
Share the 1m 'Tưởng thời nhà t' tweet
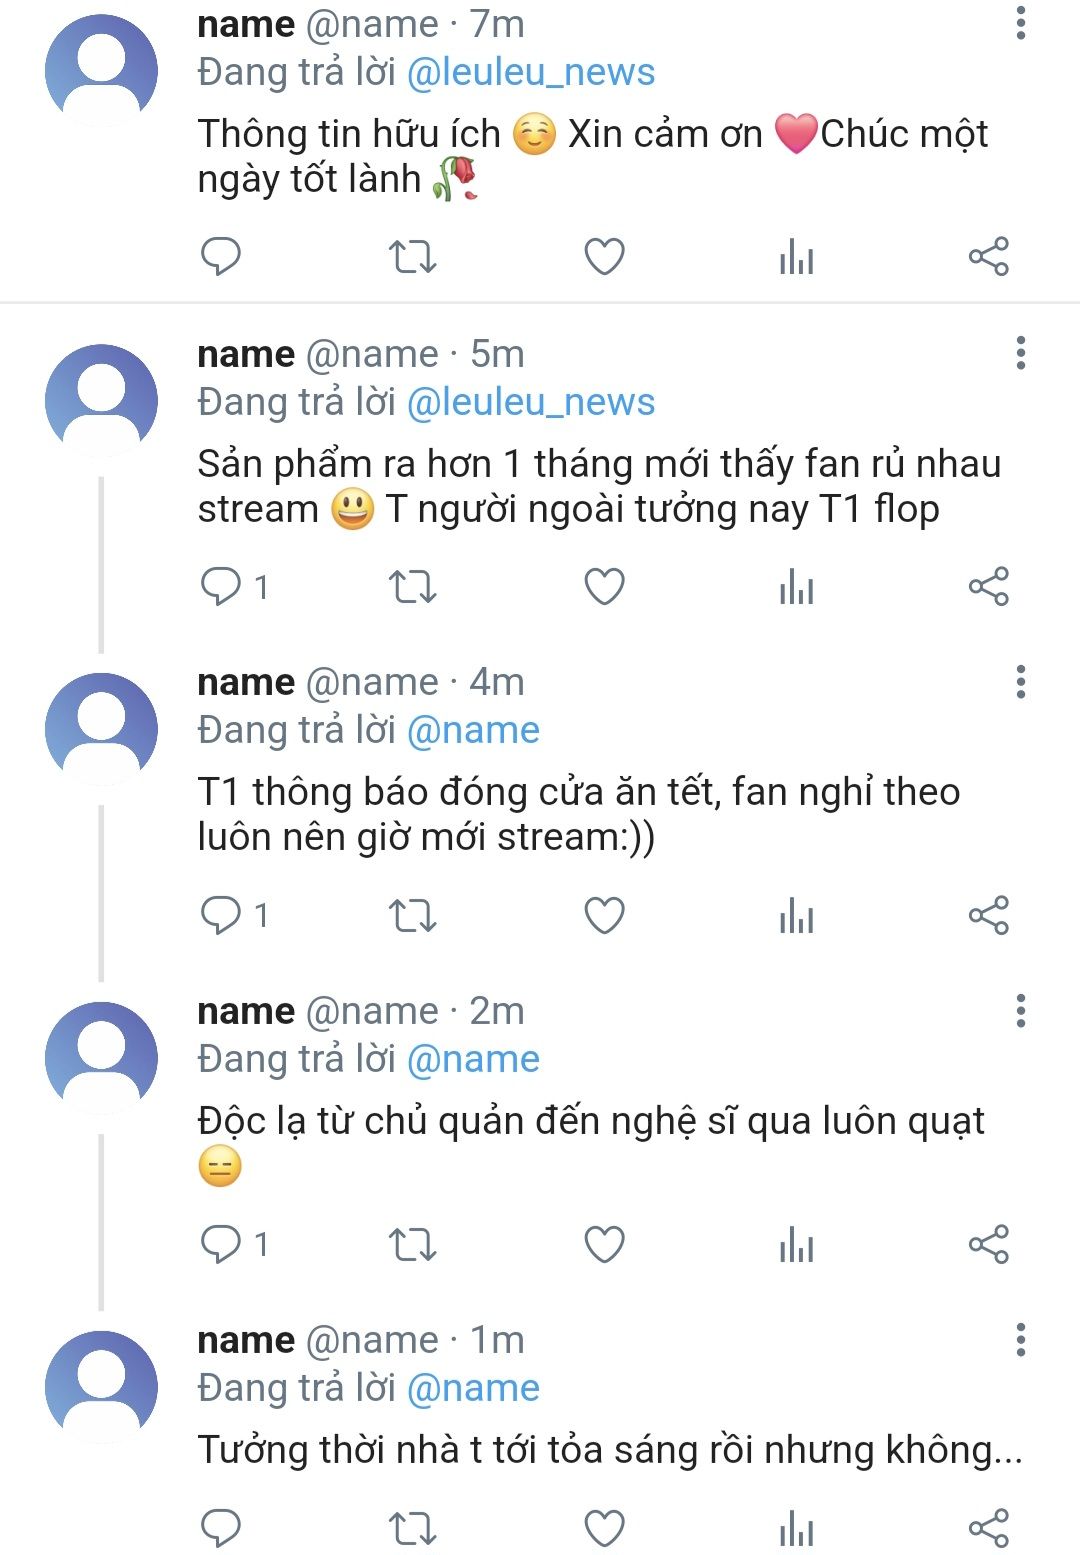pos(988,1527)
